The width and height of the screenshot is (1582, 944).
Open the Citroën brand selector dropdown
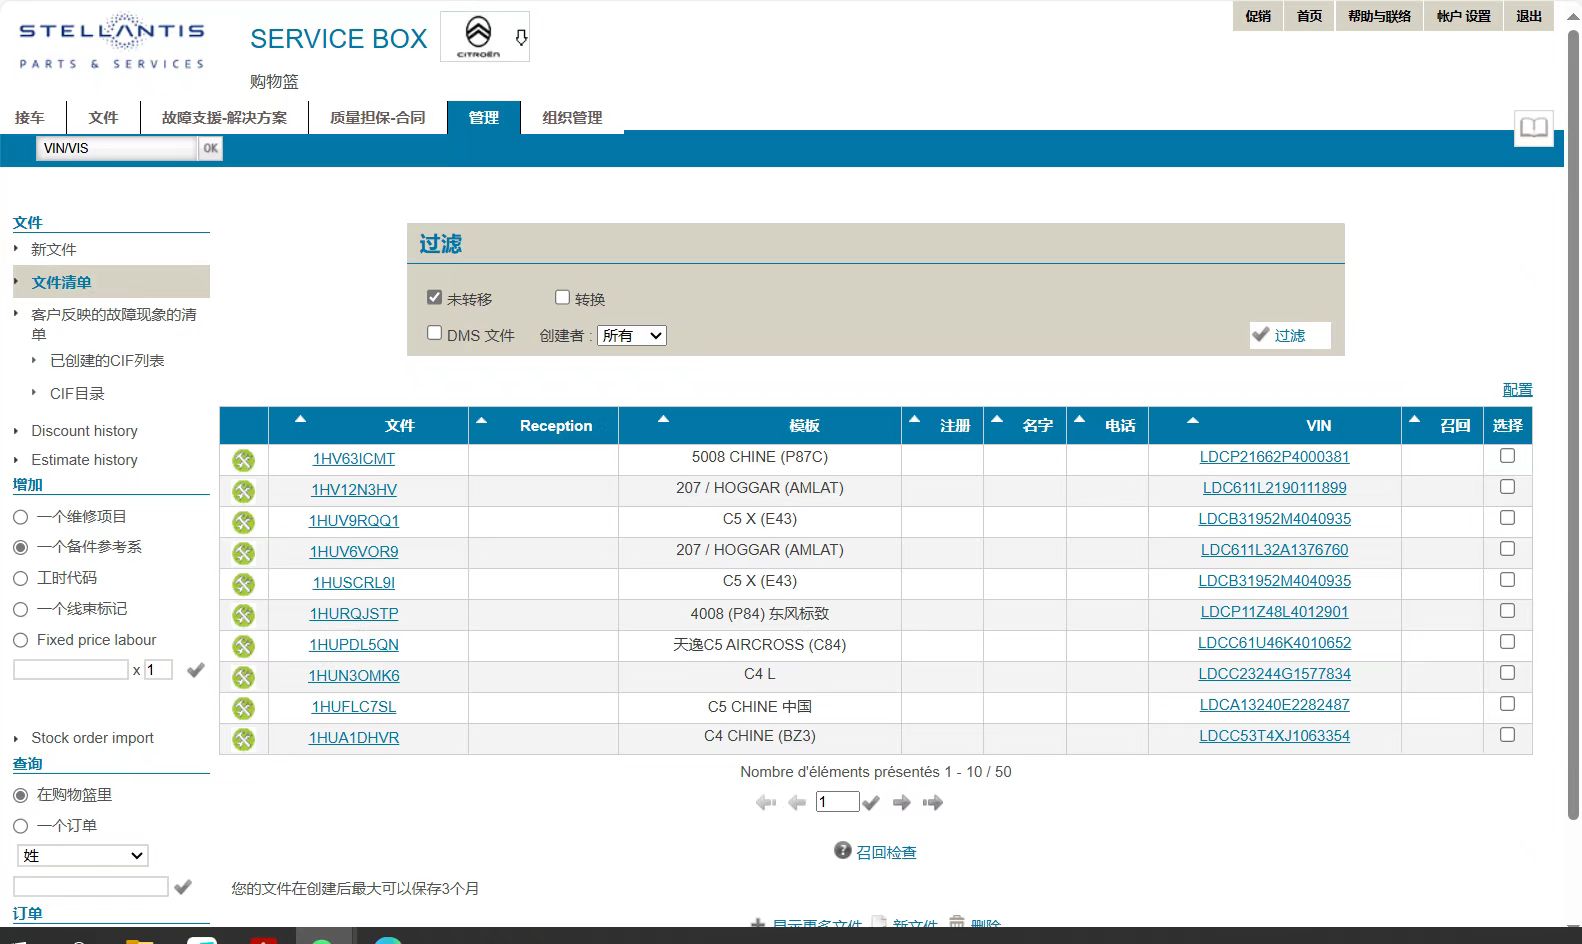(485, 37)
